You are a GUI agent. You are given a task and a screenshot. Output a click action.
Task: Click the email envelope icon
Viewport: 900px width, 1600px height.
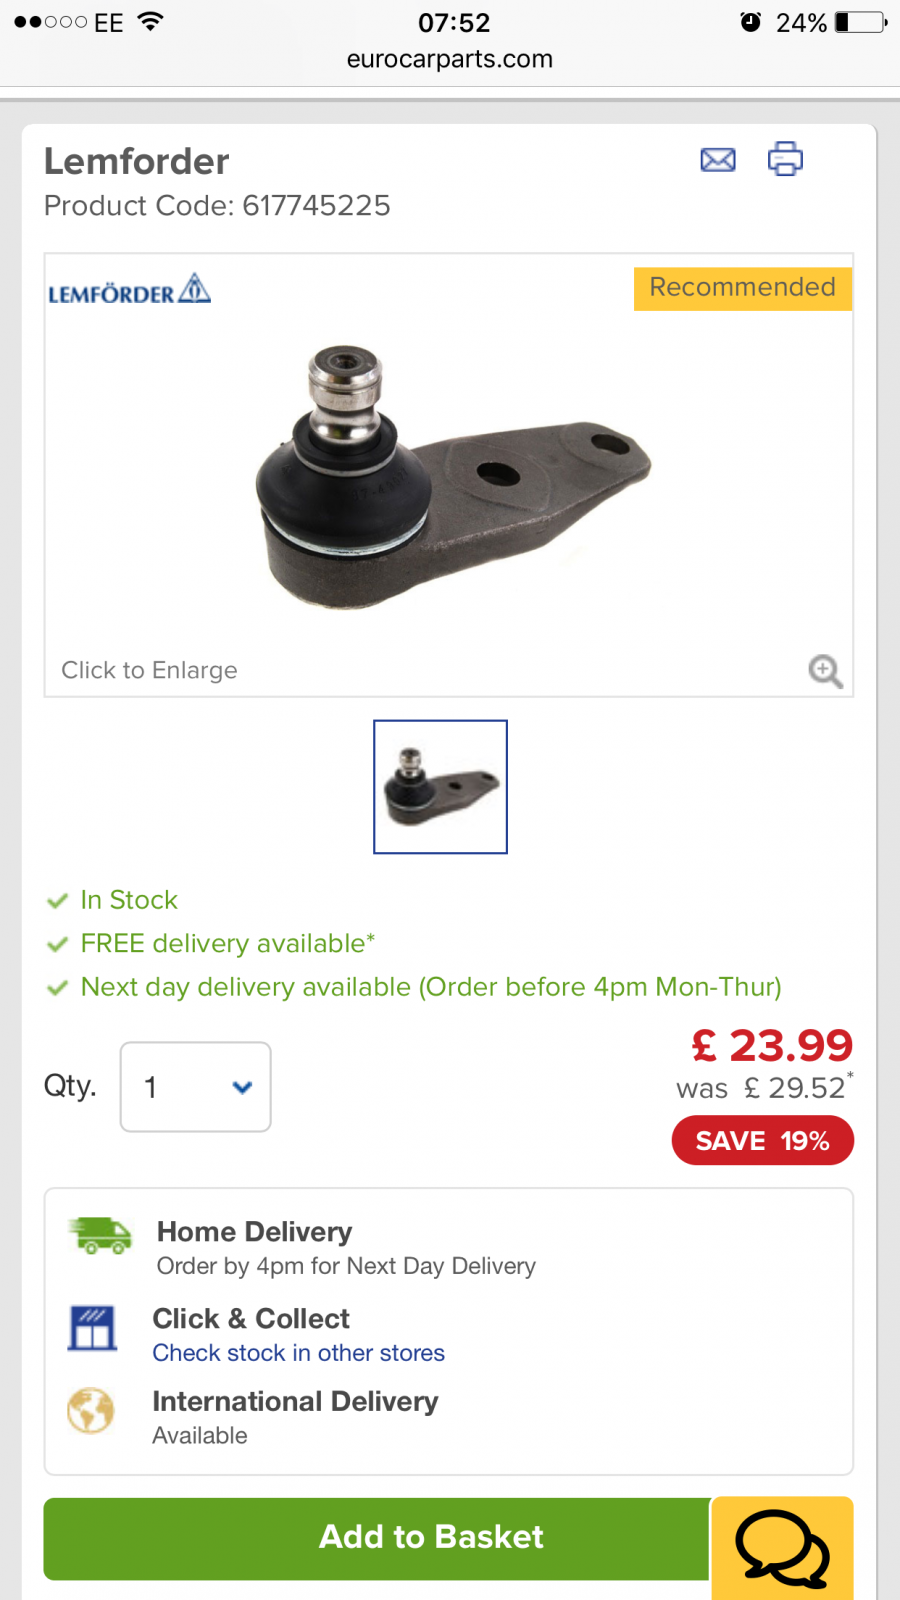click(718, 160)
